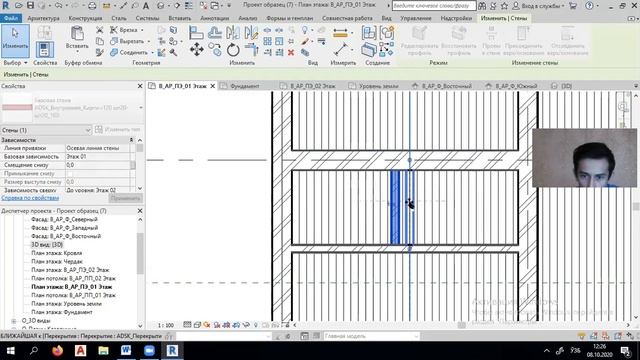Open the Свойства properties palette button

[44, 50]
